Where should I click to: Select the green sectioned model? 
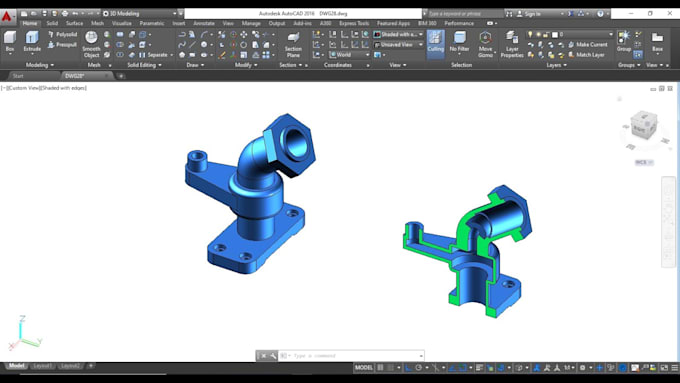[x=468, y=251]
